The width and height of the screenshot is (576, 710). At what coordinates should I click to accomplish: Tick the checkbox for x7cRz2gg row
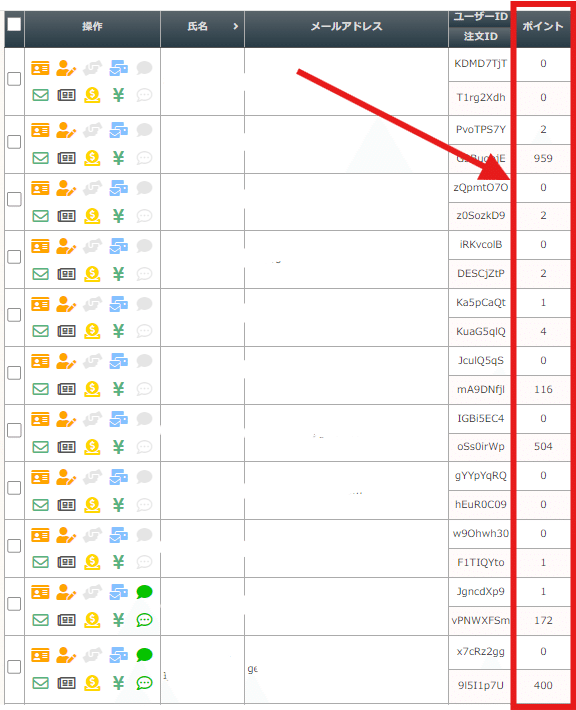pos(14,667)
